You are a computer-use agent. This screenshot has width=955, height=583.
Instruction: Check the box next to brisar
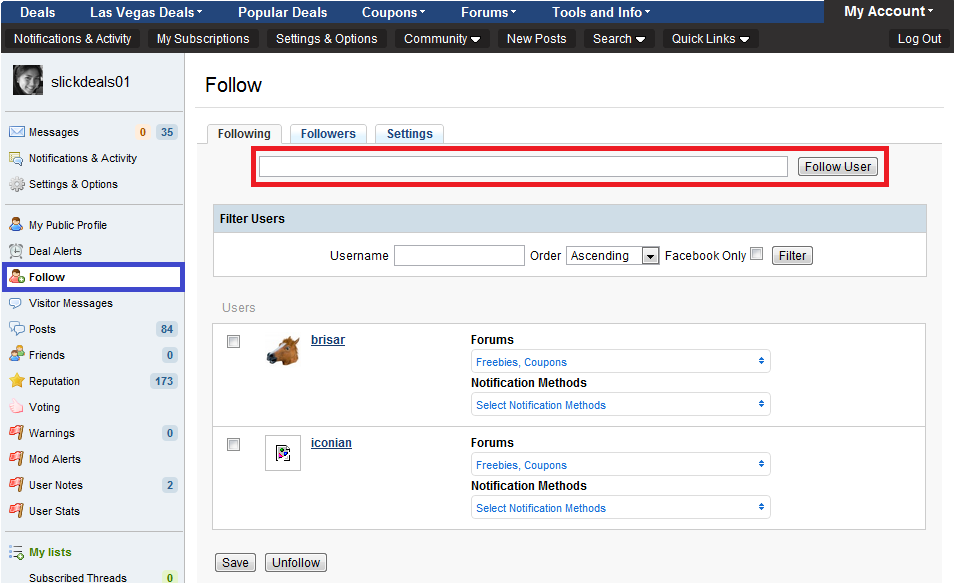click(x=233, y=342)
